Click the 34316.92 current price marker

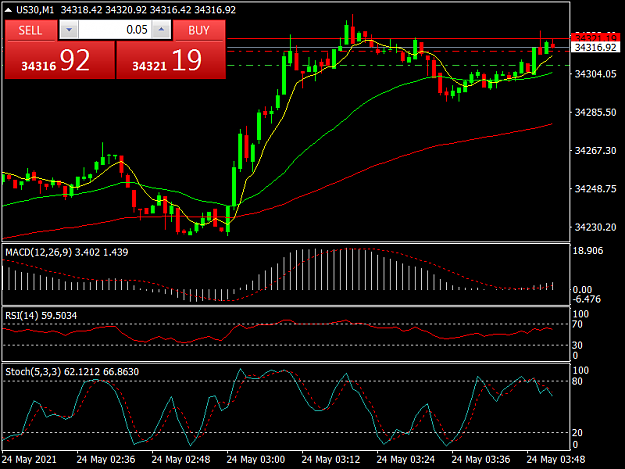click(x=596, y=47)
